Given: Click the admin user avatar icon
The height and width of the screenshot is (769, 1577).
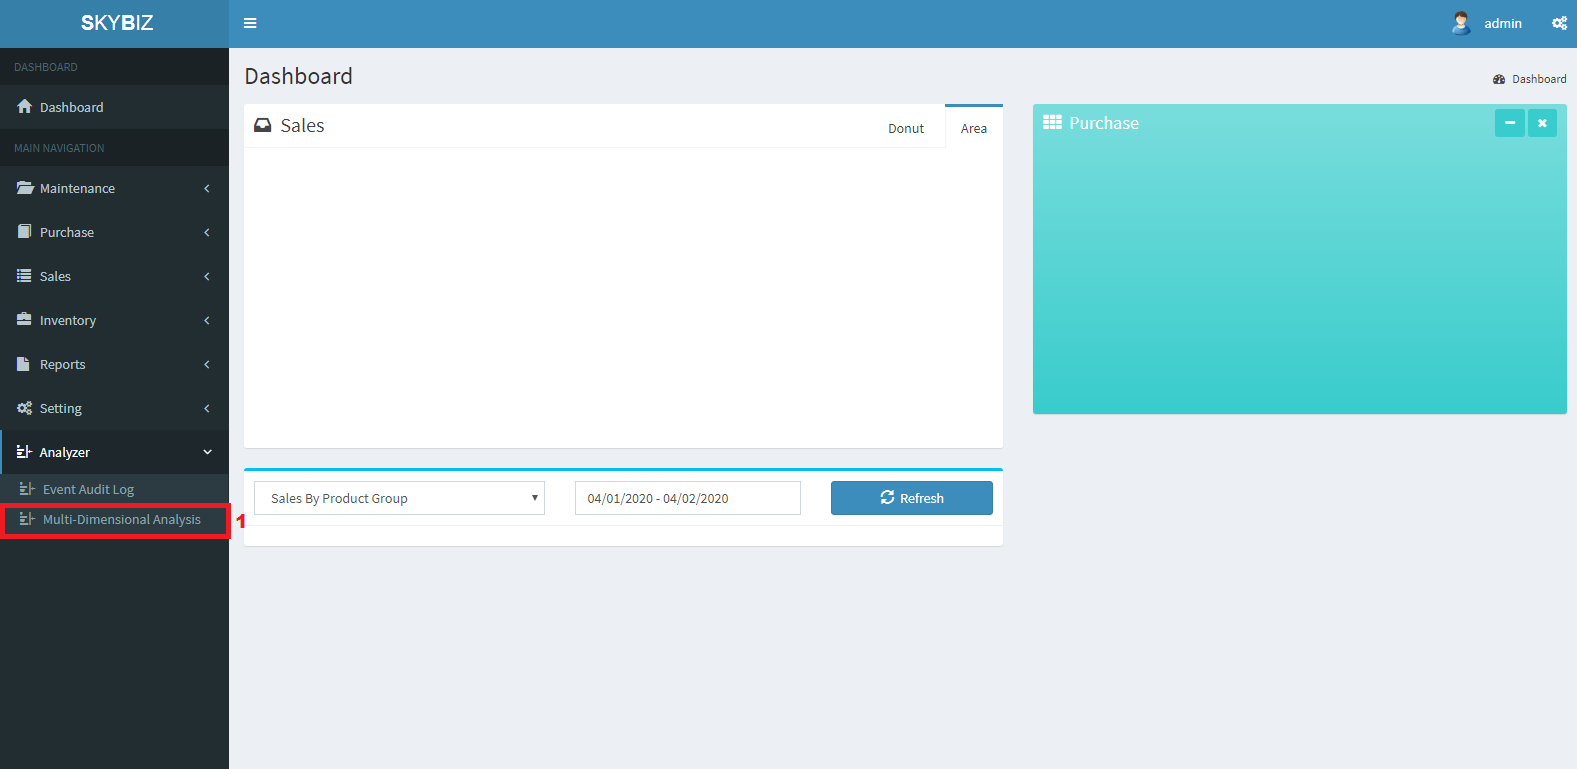Looking at the screenshot, I should click(x=1461, y=23).
